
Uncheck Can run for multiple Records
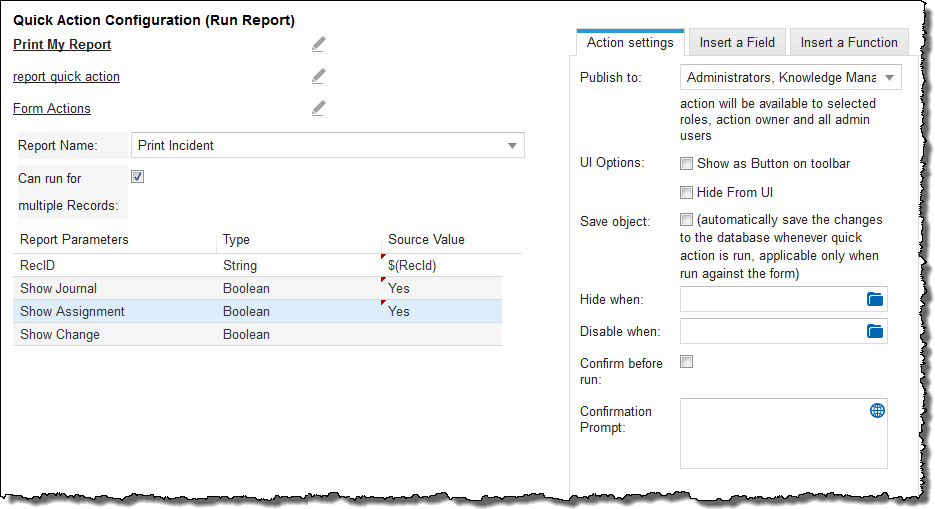pyautogui.click(x=138, y=177)
